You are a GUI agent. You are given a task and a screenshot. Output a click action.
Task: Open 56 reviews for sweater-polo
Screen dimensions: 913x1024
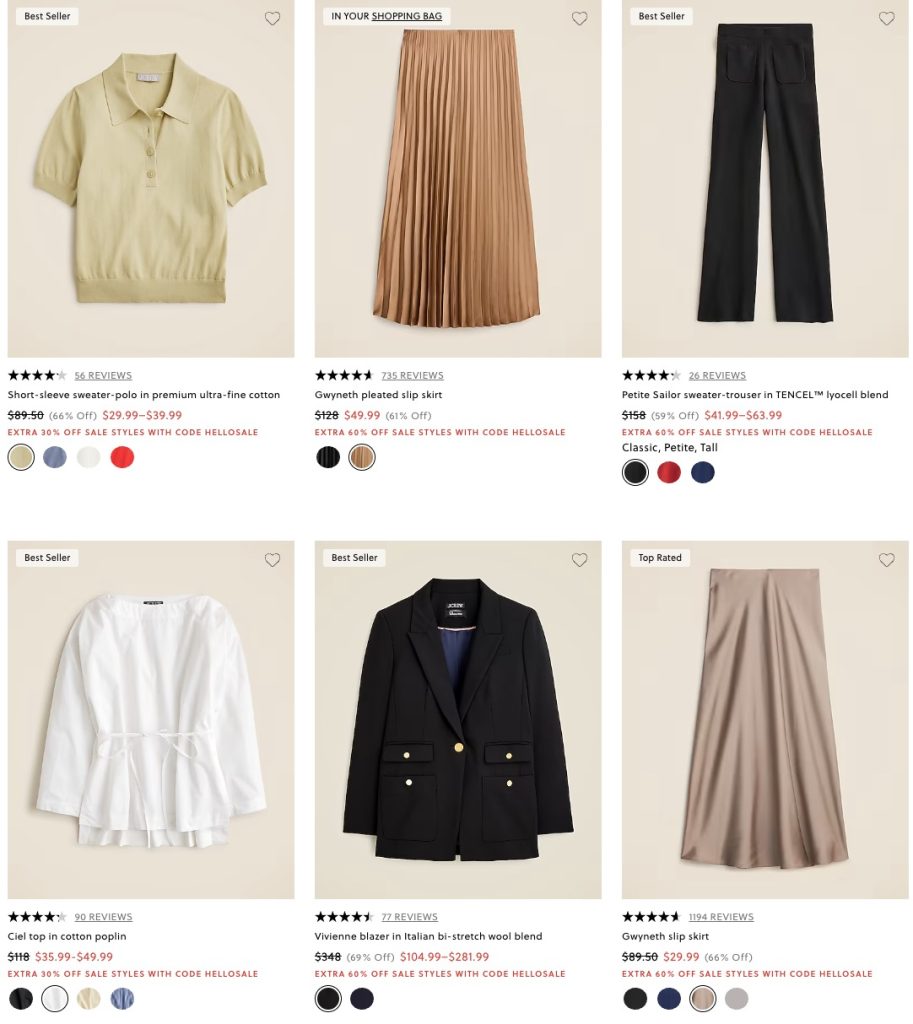[103, 376]
